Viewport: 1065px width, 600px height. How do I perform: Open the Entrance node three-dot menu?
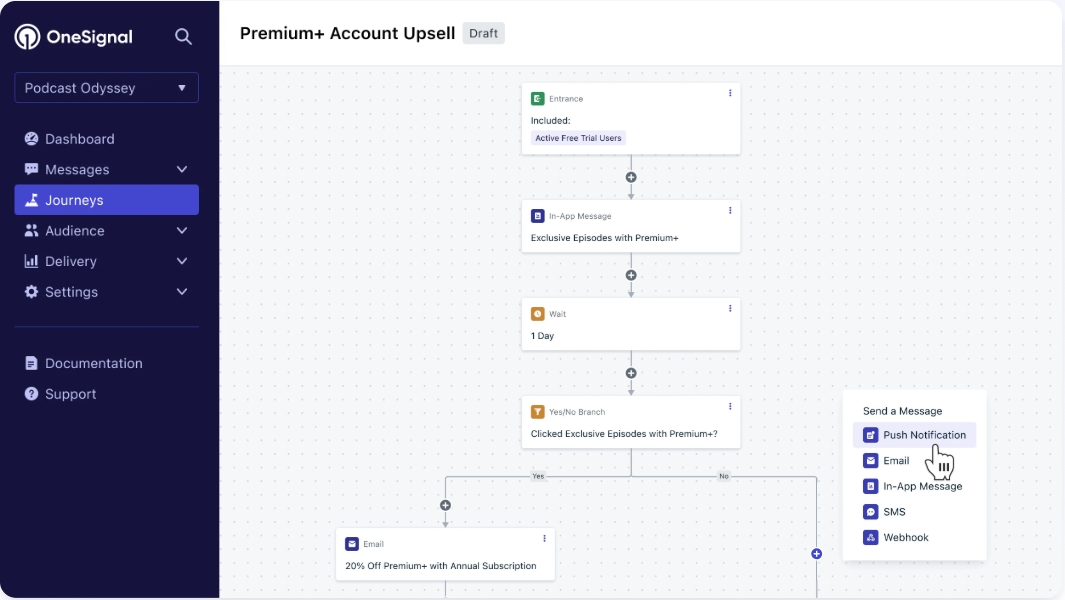(730, 93)
